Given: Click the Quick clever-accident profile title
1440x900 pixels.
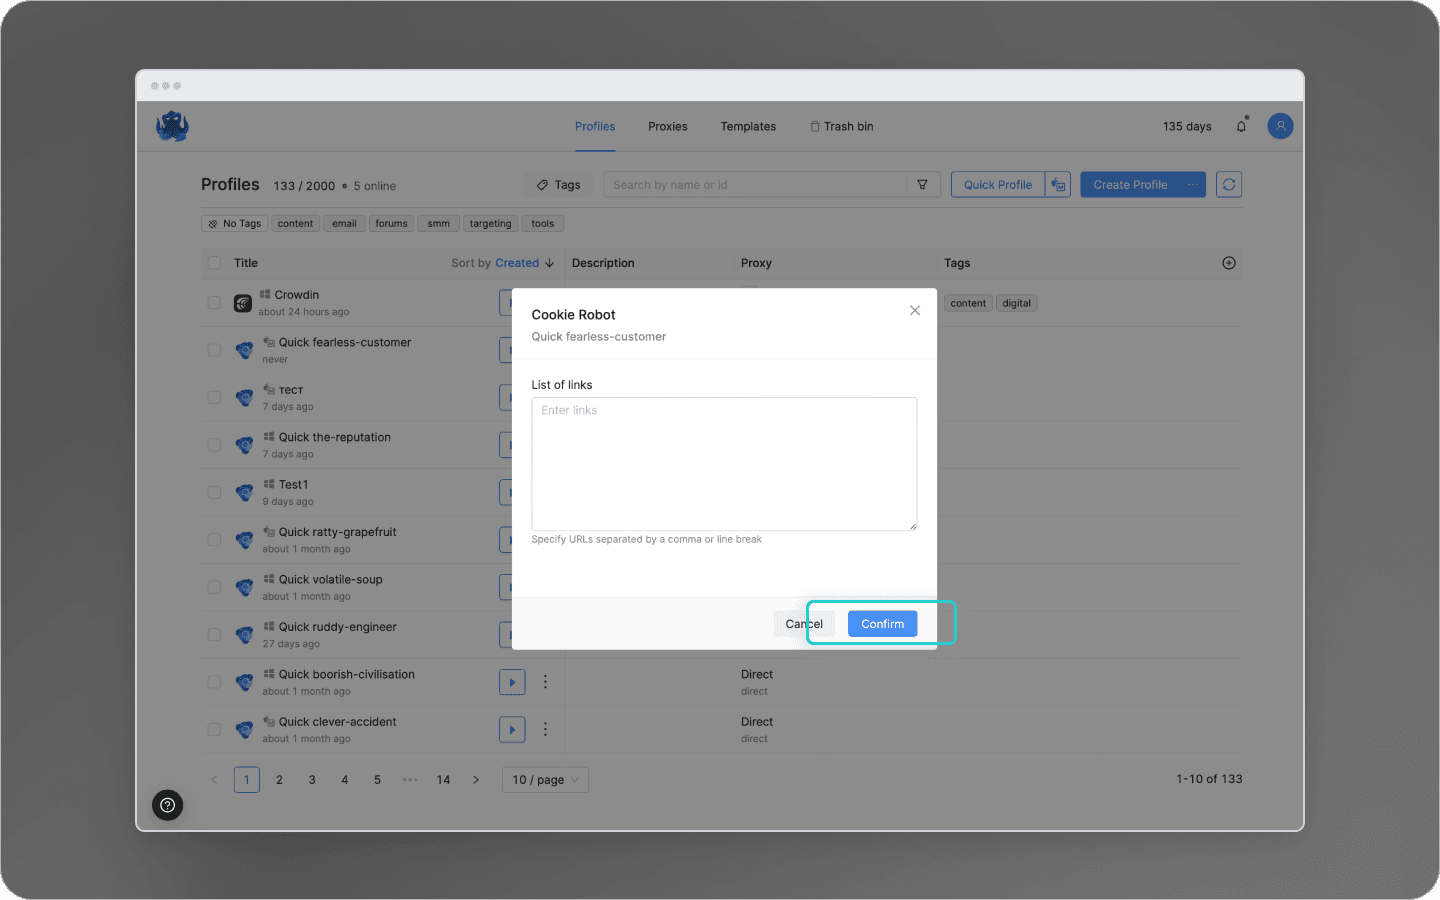Looking at the screenshot, I should point(337,722).
